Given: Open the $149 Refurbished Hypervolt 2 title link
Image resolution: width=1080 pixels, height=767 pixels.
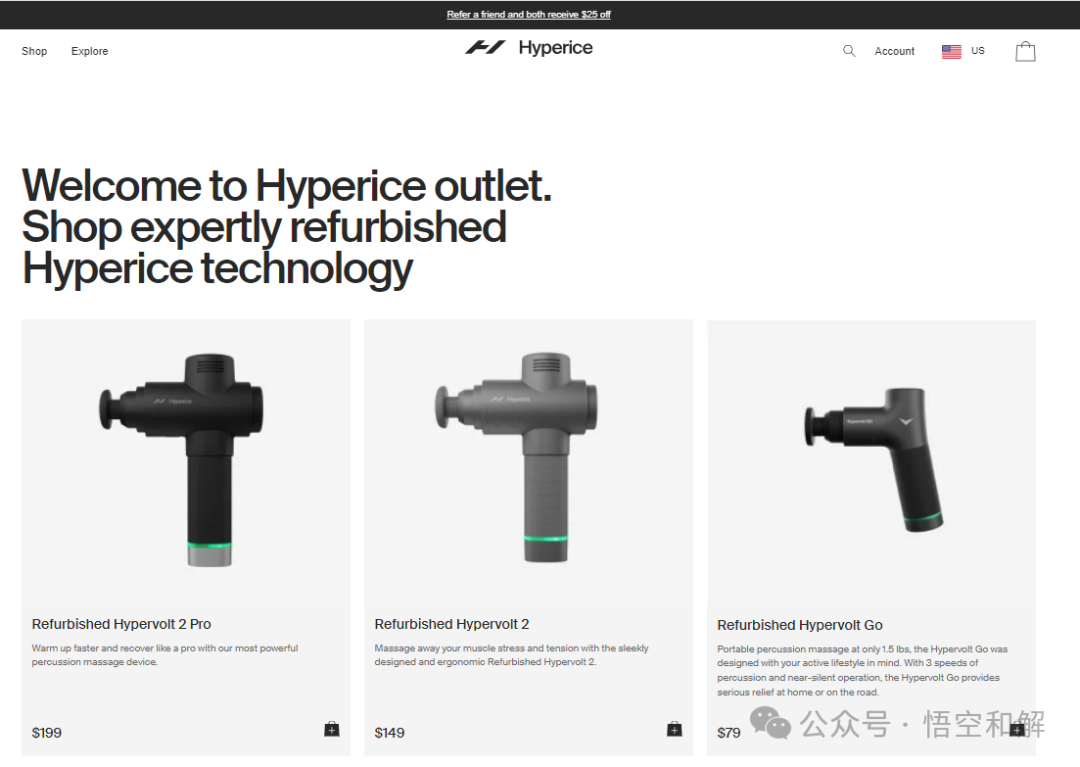Looking at the screenshot, I should coord(452,624).
